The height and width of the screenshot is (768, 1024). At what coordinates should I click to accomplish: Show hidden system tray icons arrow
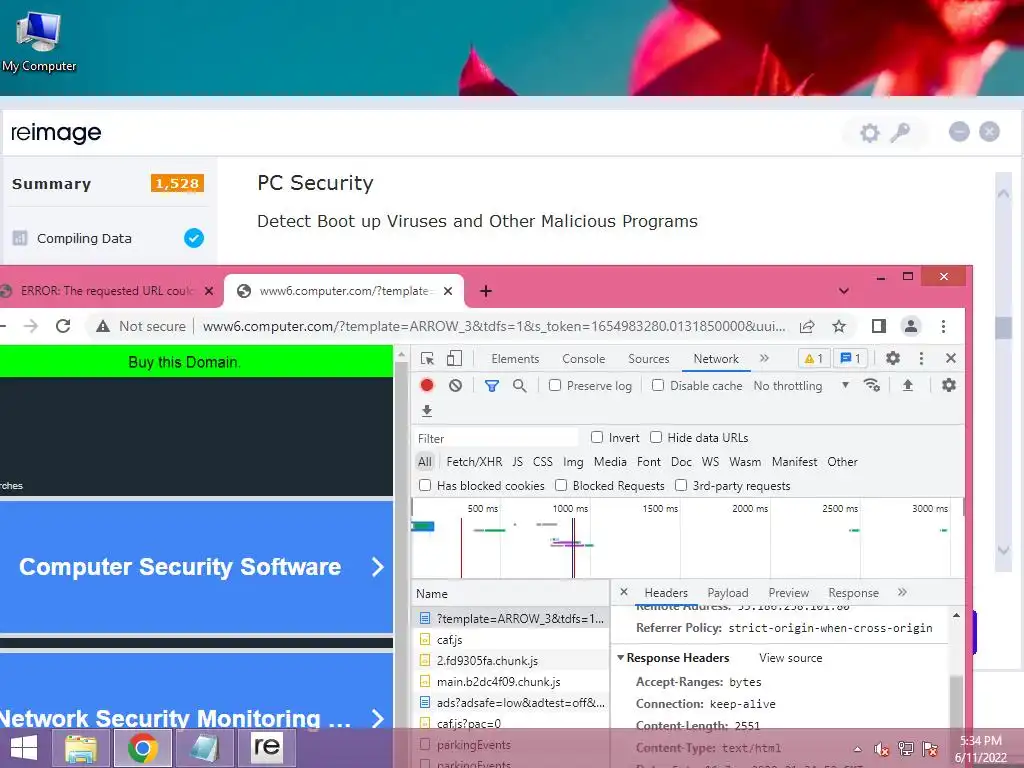click(x=857, y=749)
